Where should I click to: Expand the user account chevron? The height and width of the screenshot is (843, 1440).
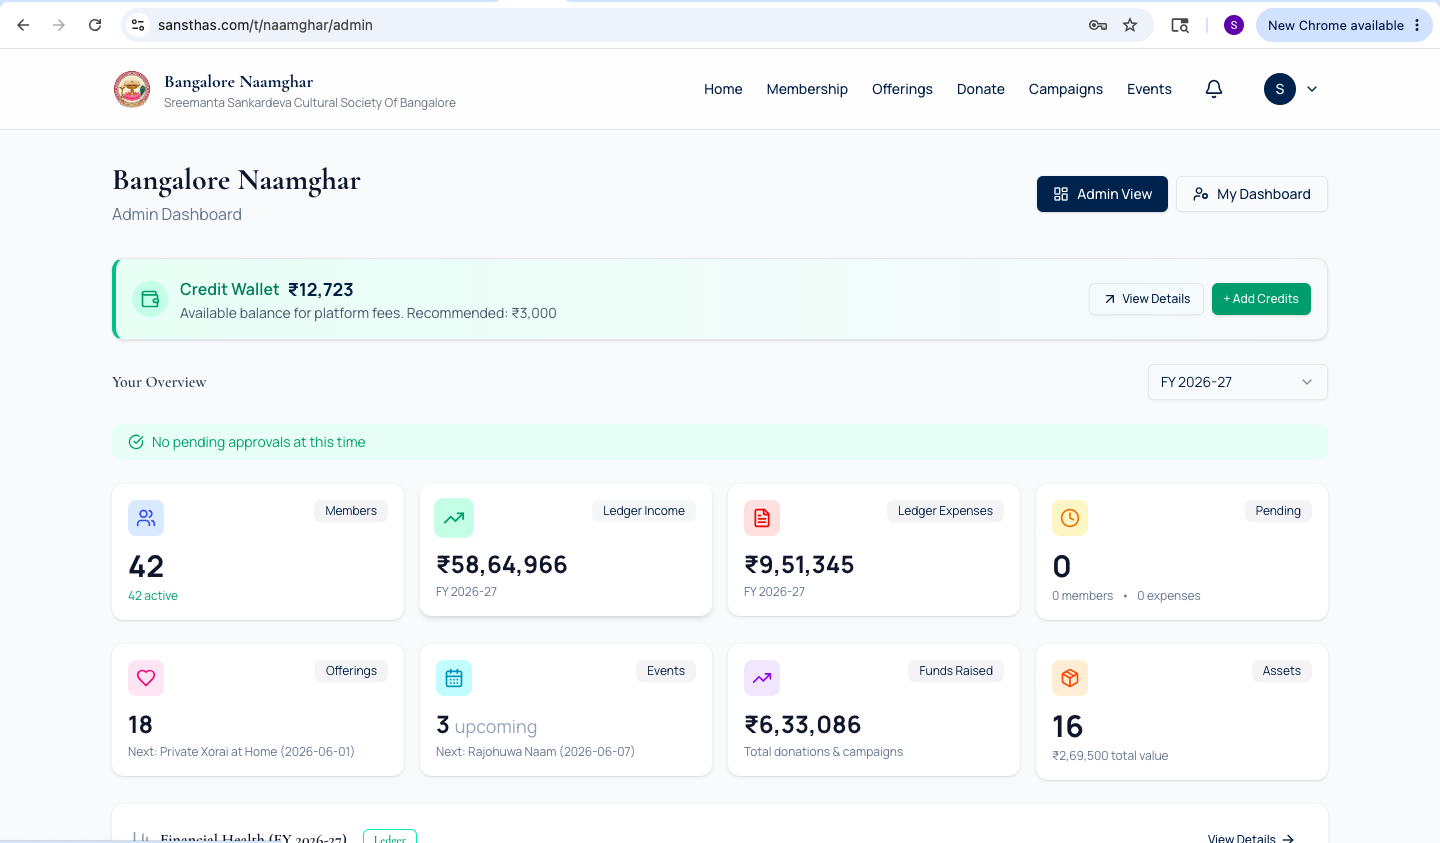[x=1312, y=89]
